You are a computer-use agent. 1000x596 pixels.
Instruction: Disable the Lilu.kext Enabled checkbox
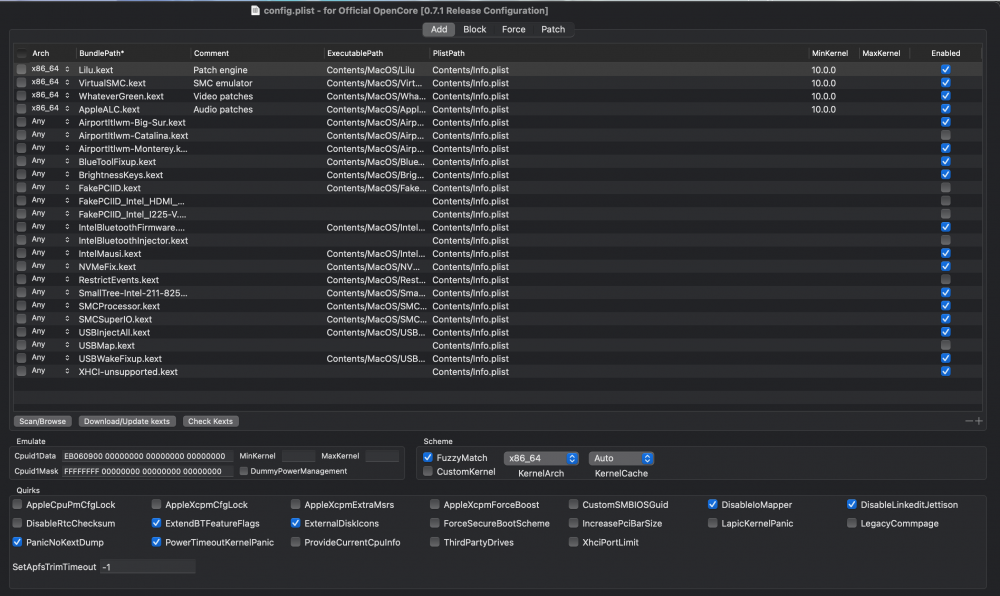coord(945,69)
